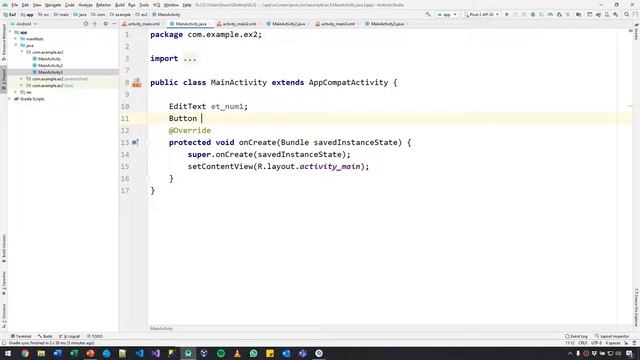The width and height of the screenshot is (640, 360).
Task: Click the select opened file target icon
Action: click(86, 24)
